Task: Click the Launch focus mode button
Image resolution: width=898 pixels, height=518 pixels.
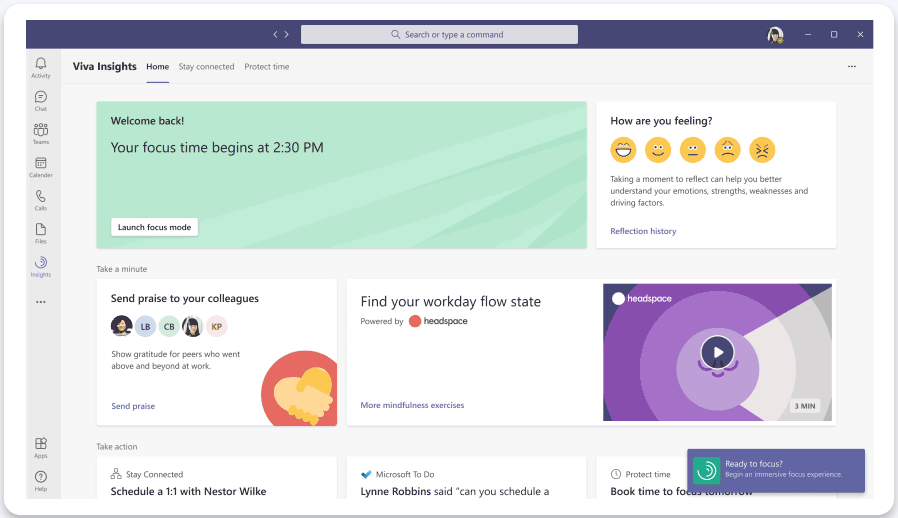Action: pos(154,227)
